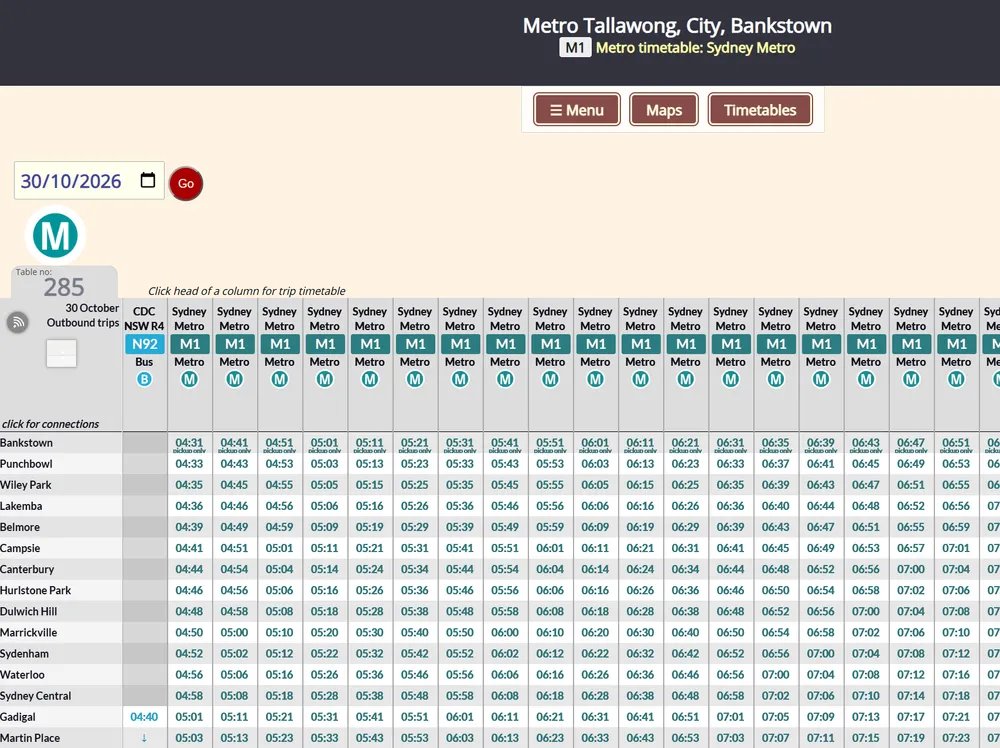Open the Metro timetable: Sydney Metro link

[695, 48]
